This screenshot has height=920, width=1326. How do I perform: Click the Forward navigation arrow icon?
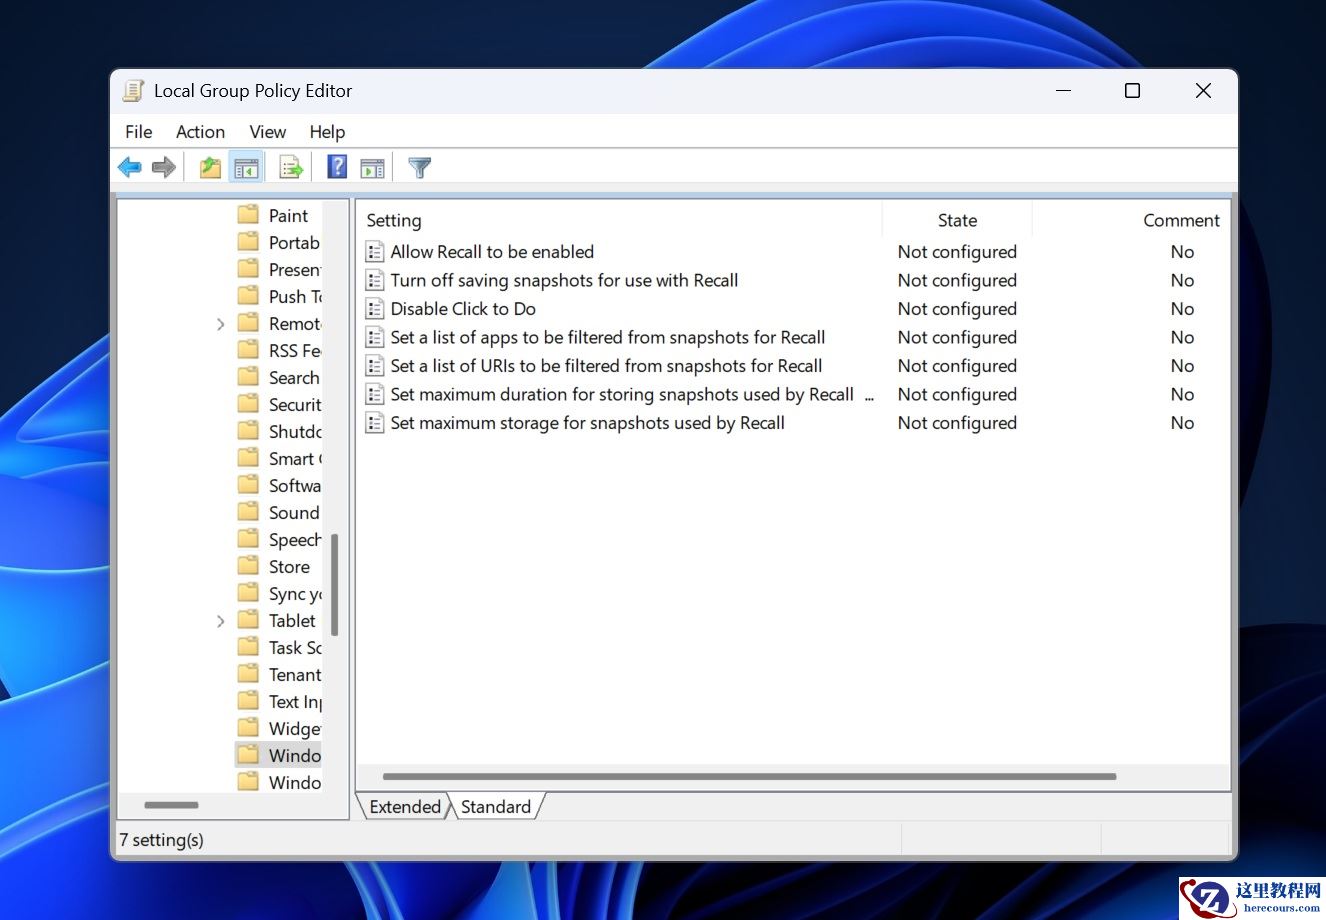click(163, 166)
